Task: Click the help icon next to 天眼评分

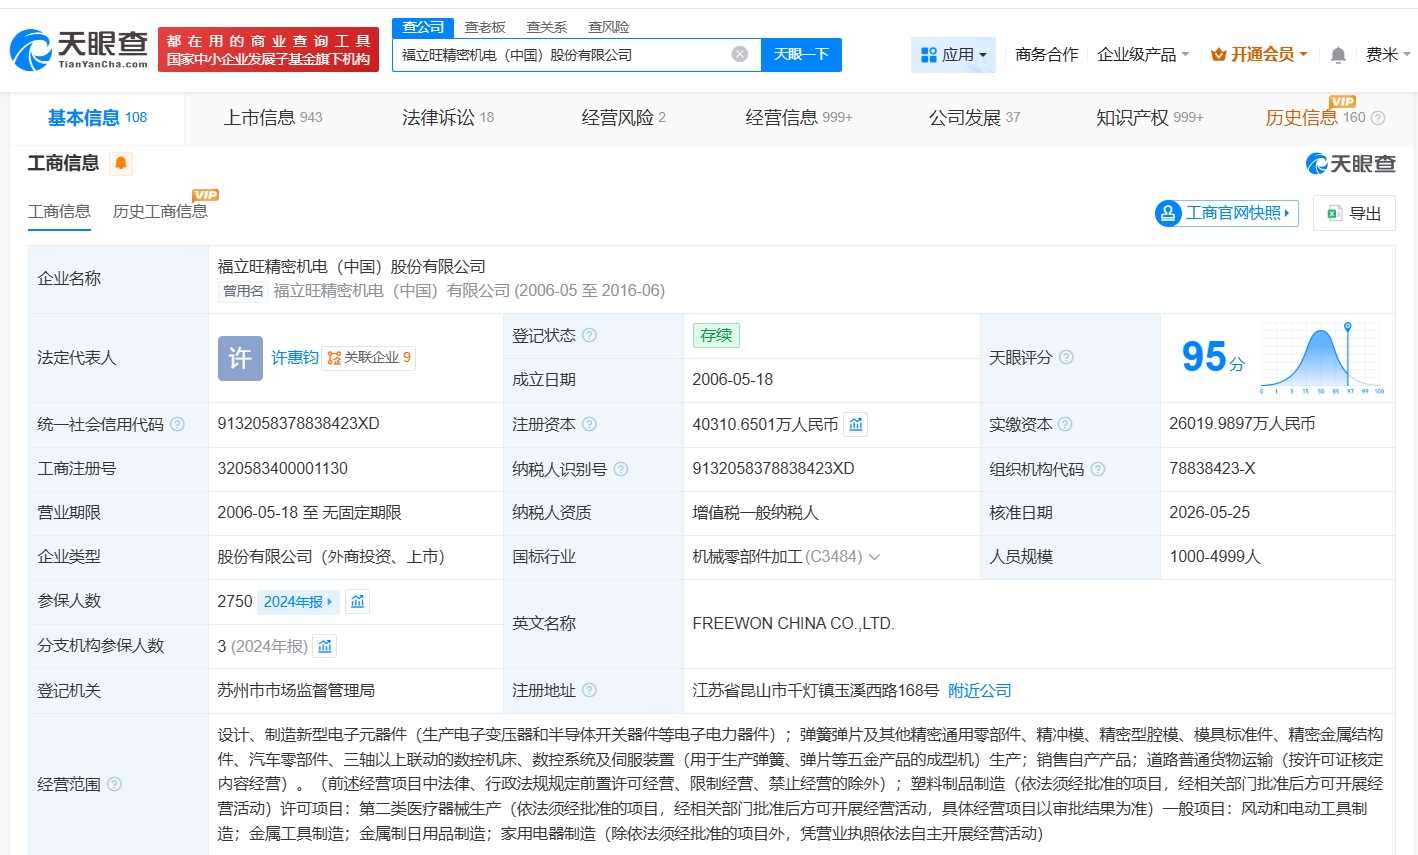Action: point(1067,357)
